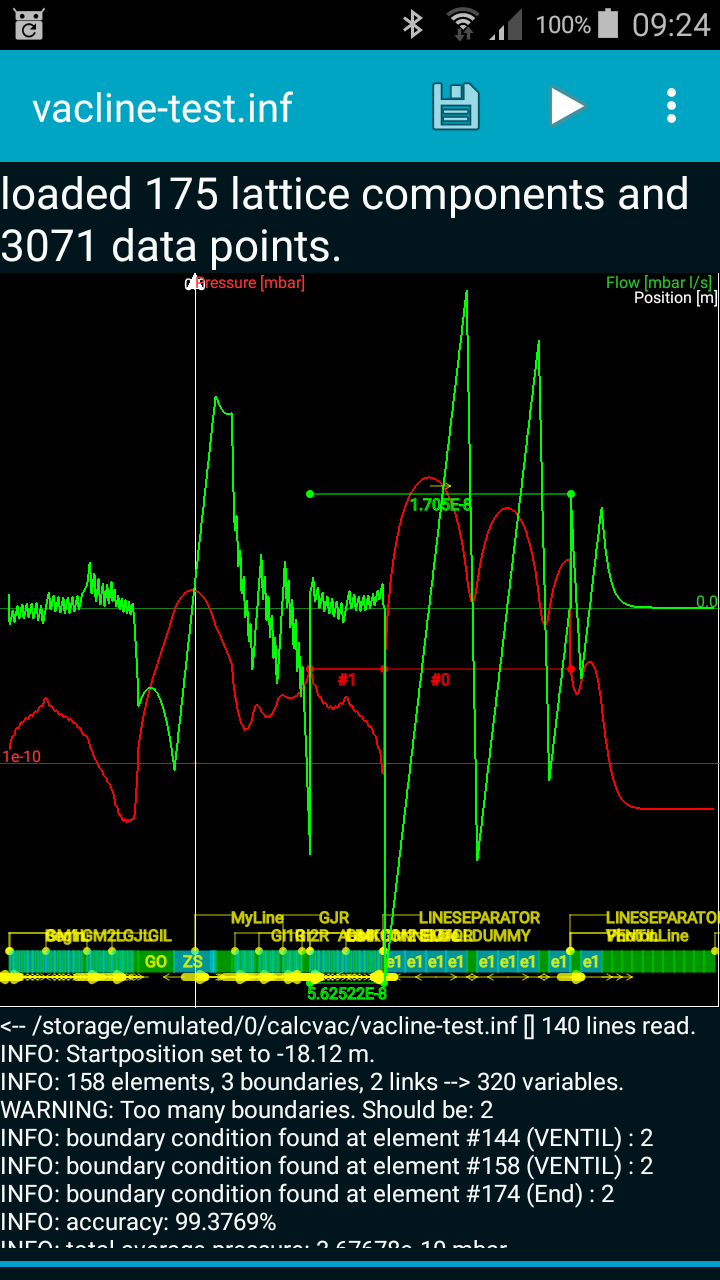Screen dimensions: 720x1280
Task: Tap the Pressure [mbar] axis label
Action: click(x=250, y=283)
